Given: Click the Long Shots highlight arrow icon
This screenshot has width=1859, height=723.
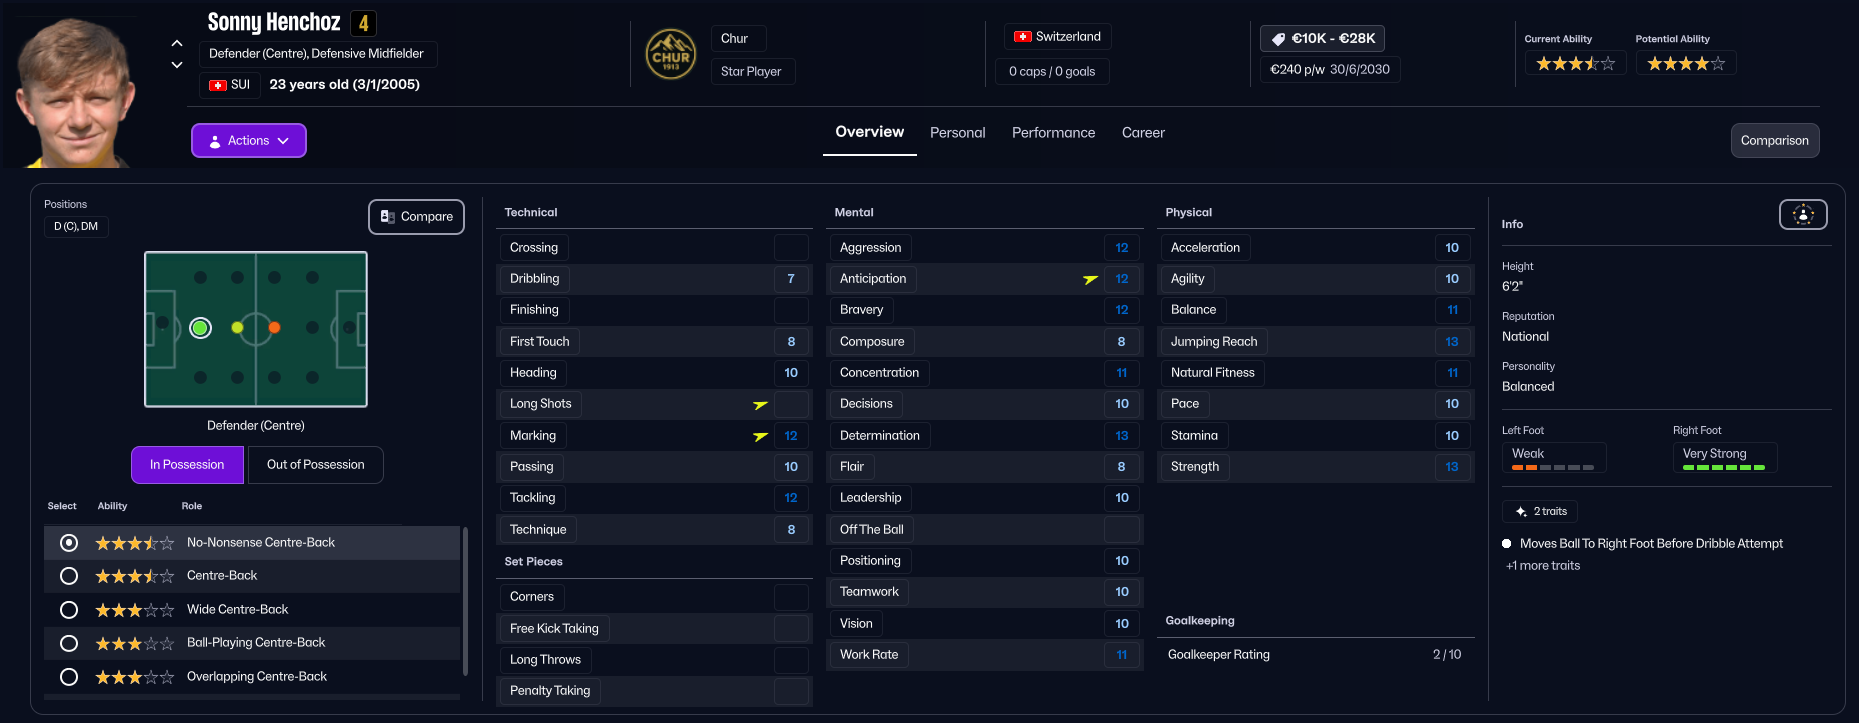Looking at the screenshot, I should pos(760,404).
